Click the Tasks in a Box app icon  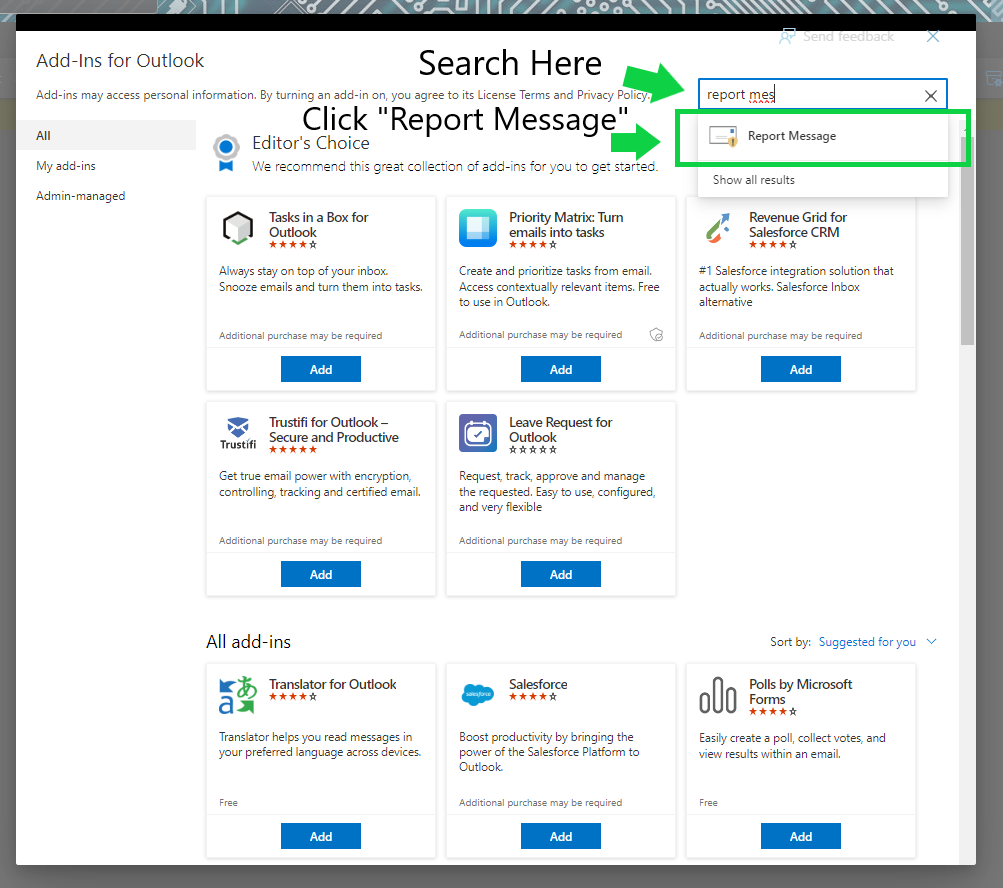pos(237,228)
